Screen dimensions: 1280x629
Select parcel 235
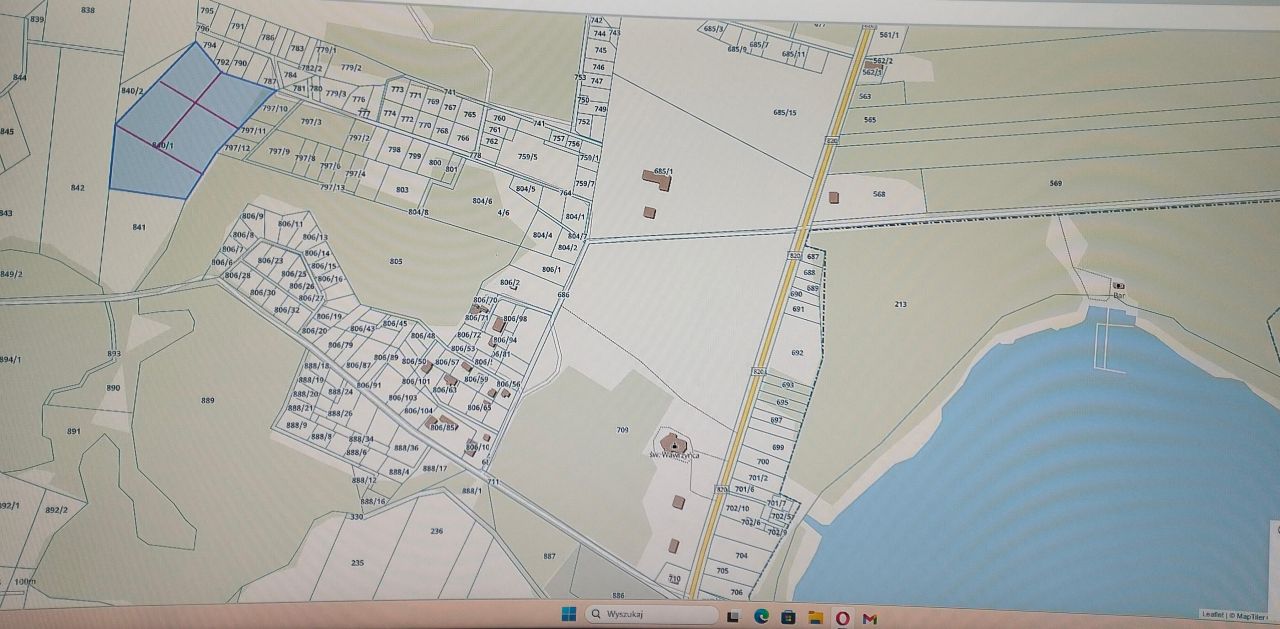(358, 562)
